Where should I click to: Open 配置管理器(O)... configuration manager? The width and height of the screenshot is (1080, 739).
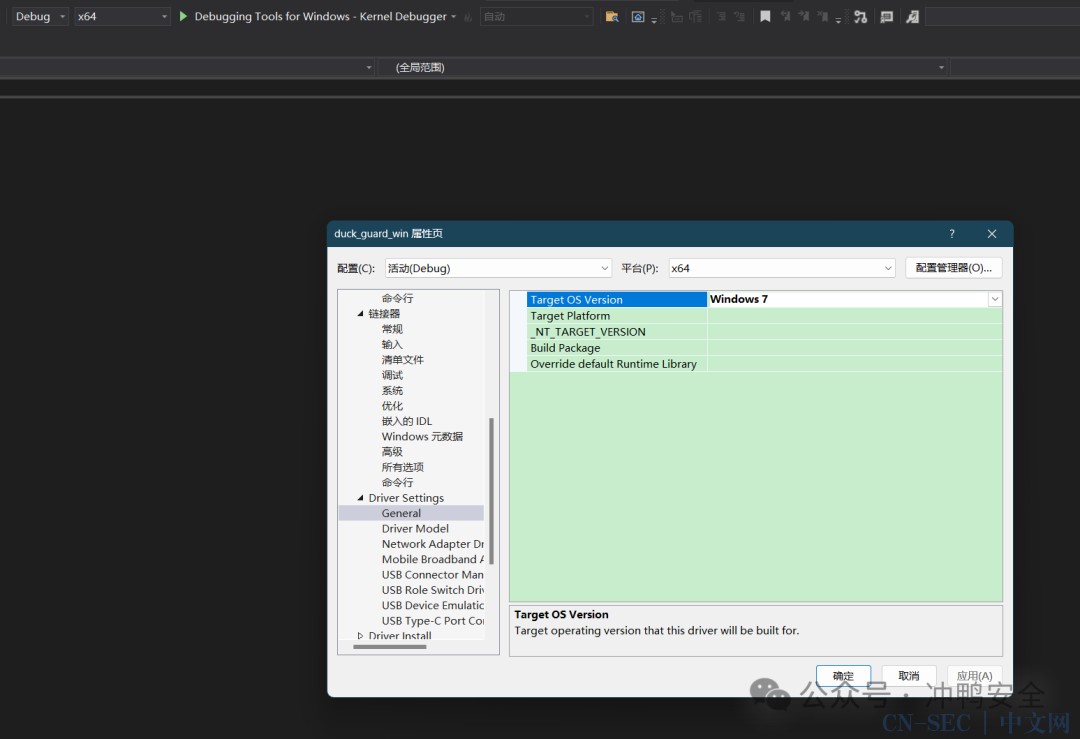coord(954,268)
